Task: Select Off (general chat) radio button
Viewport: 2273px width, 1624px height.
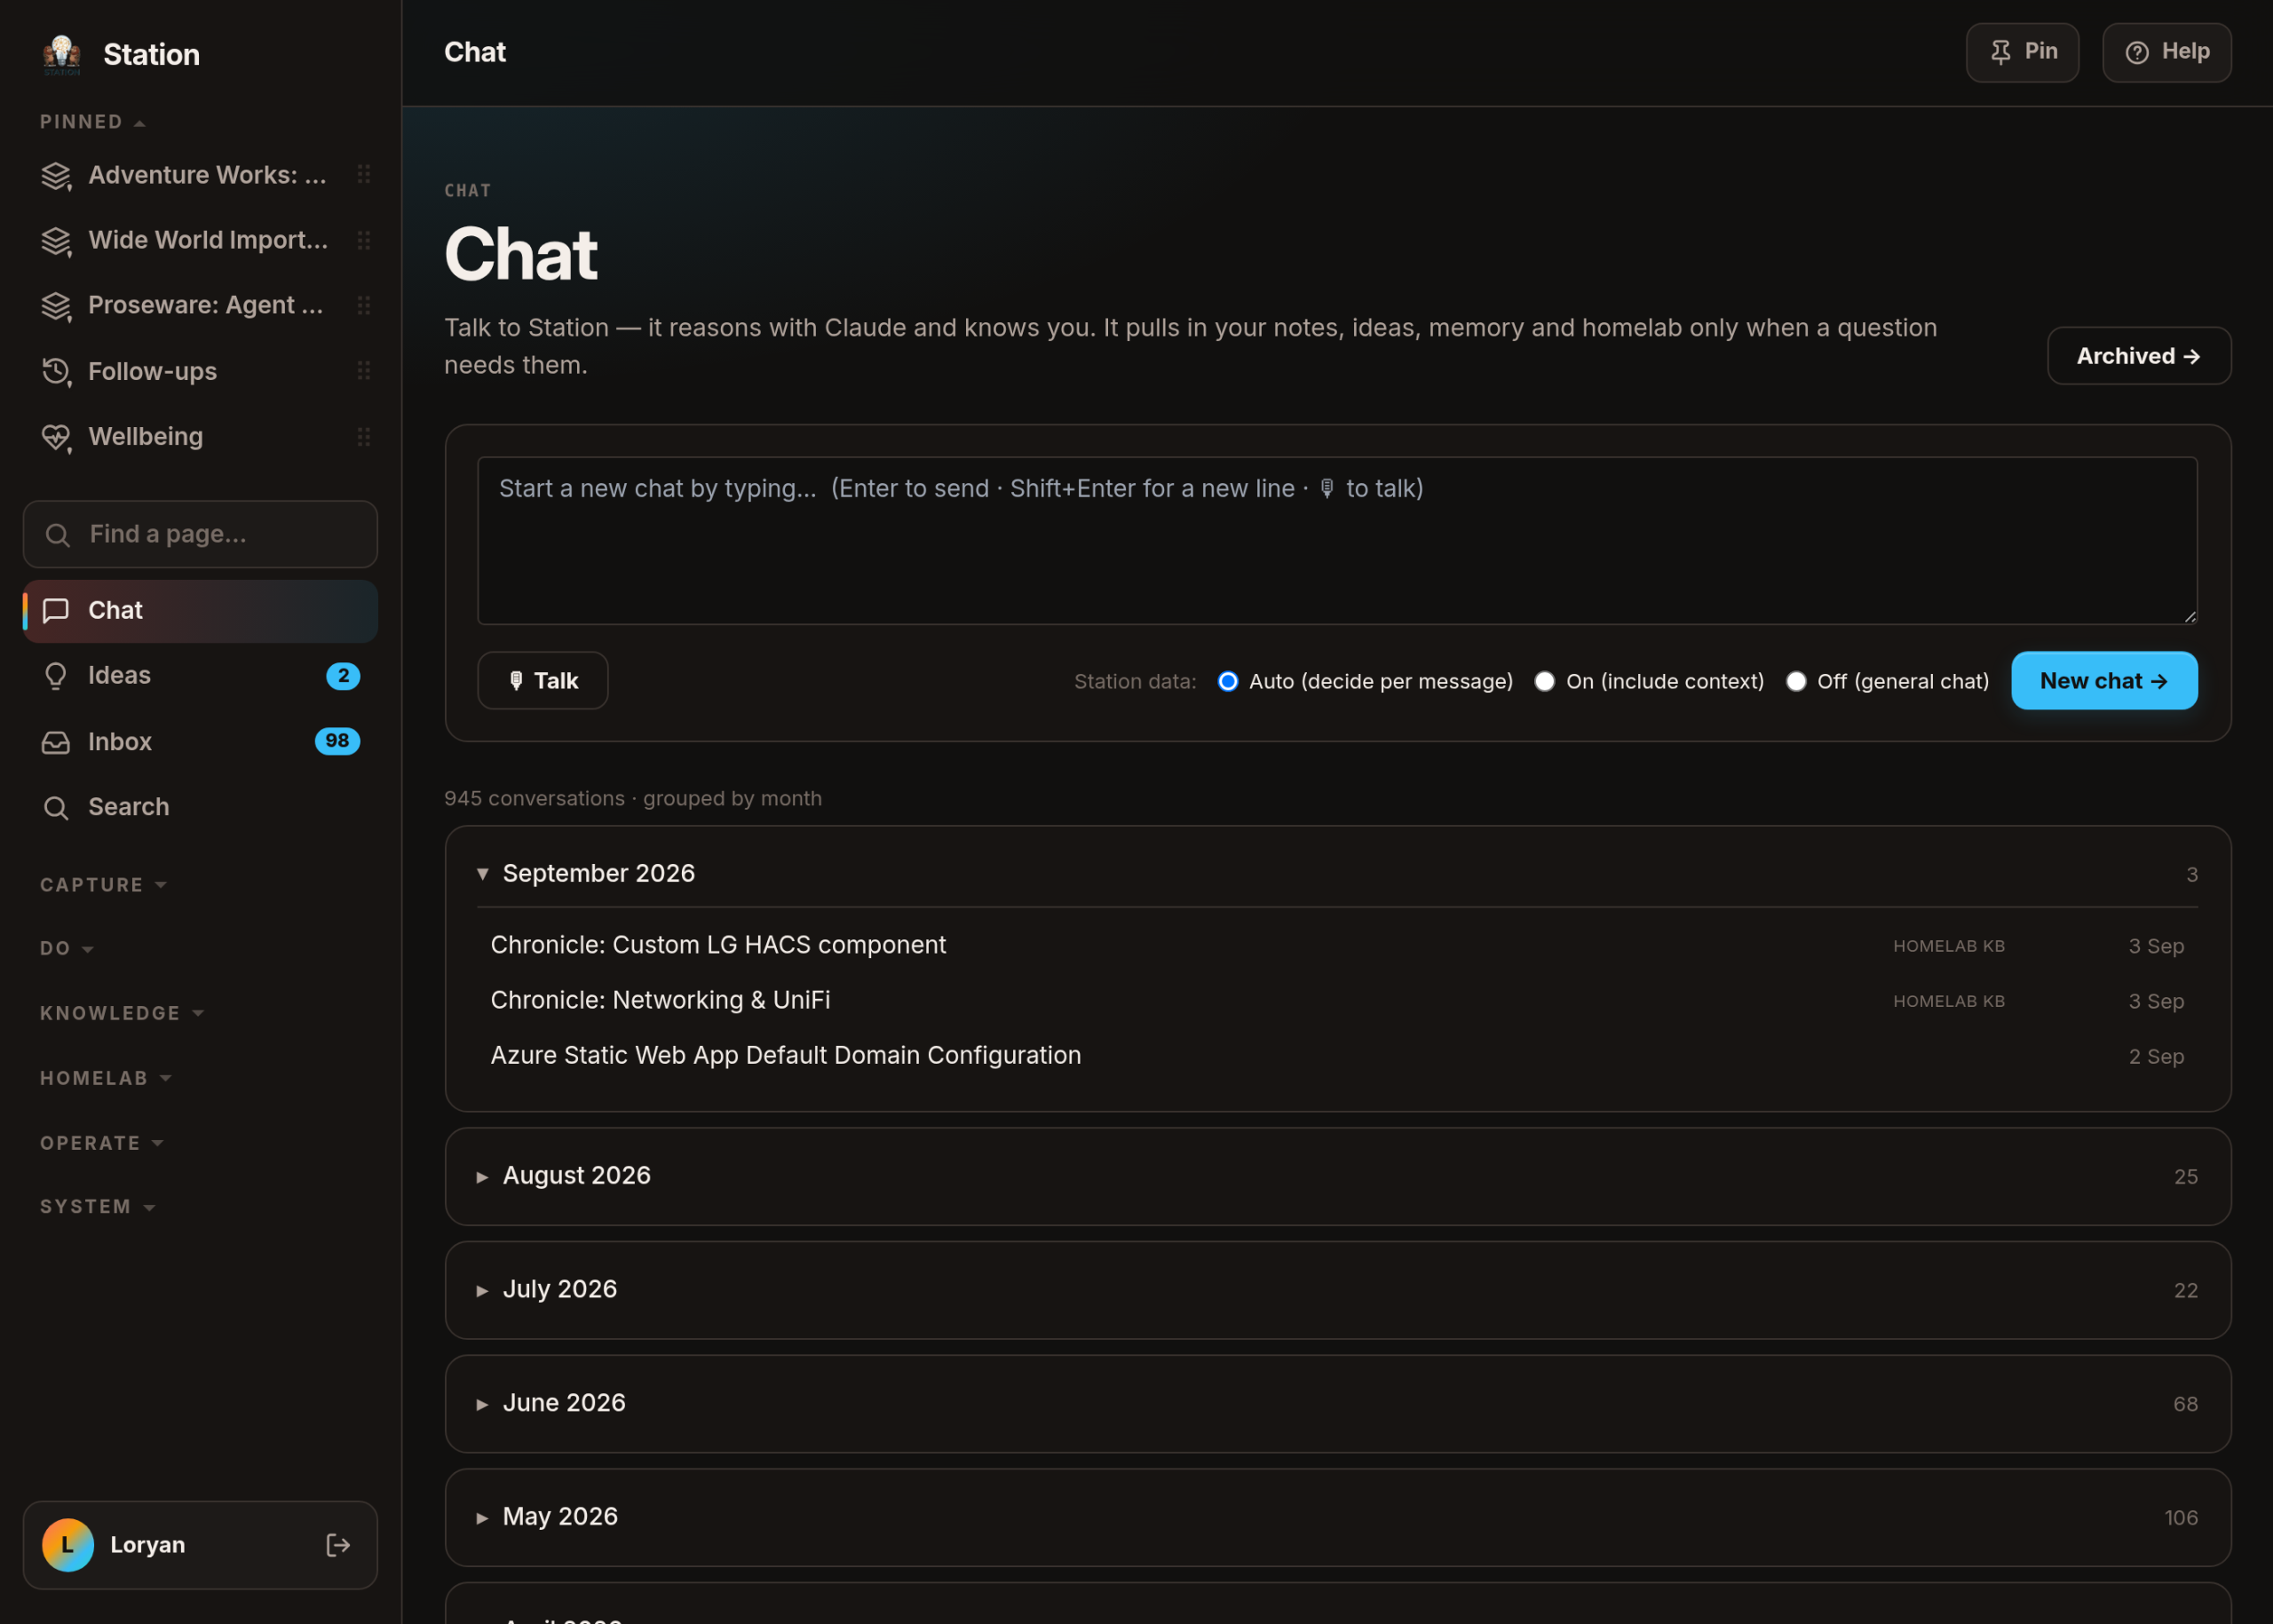Action: pos(1796,681)
